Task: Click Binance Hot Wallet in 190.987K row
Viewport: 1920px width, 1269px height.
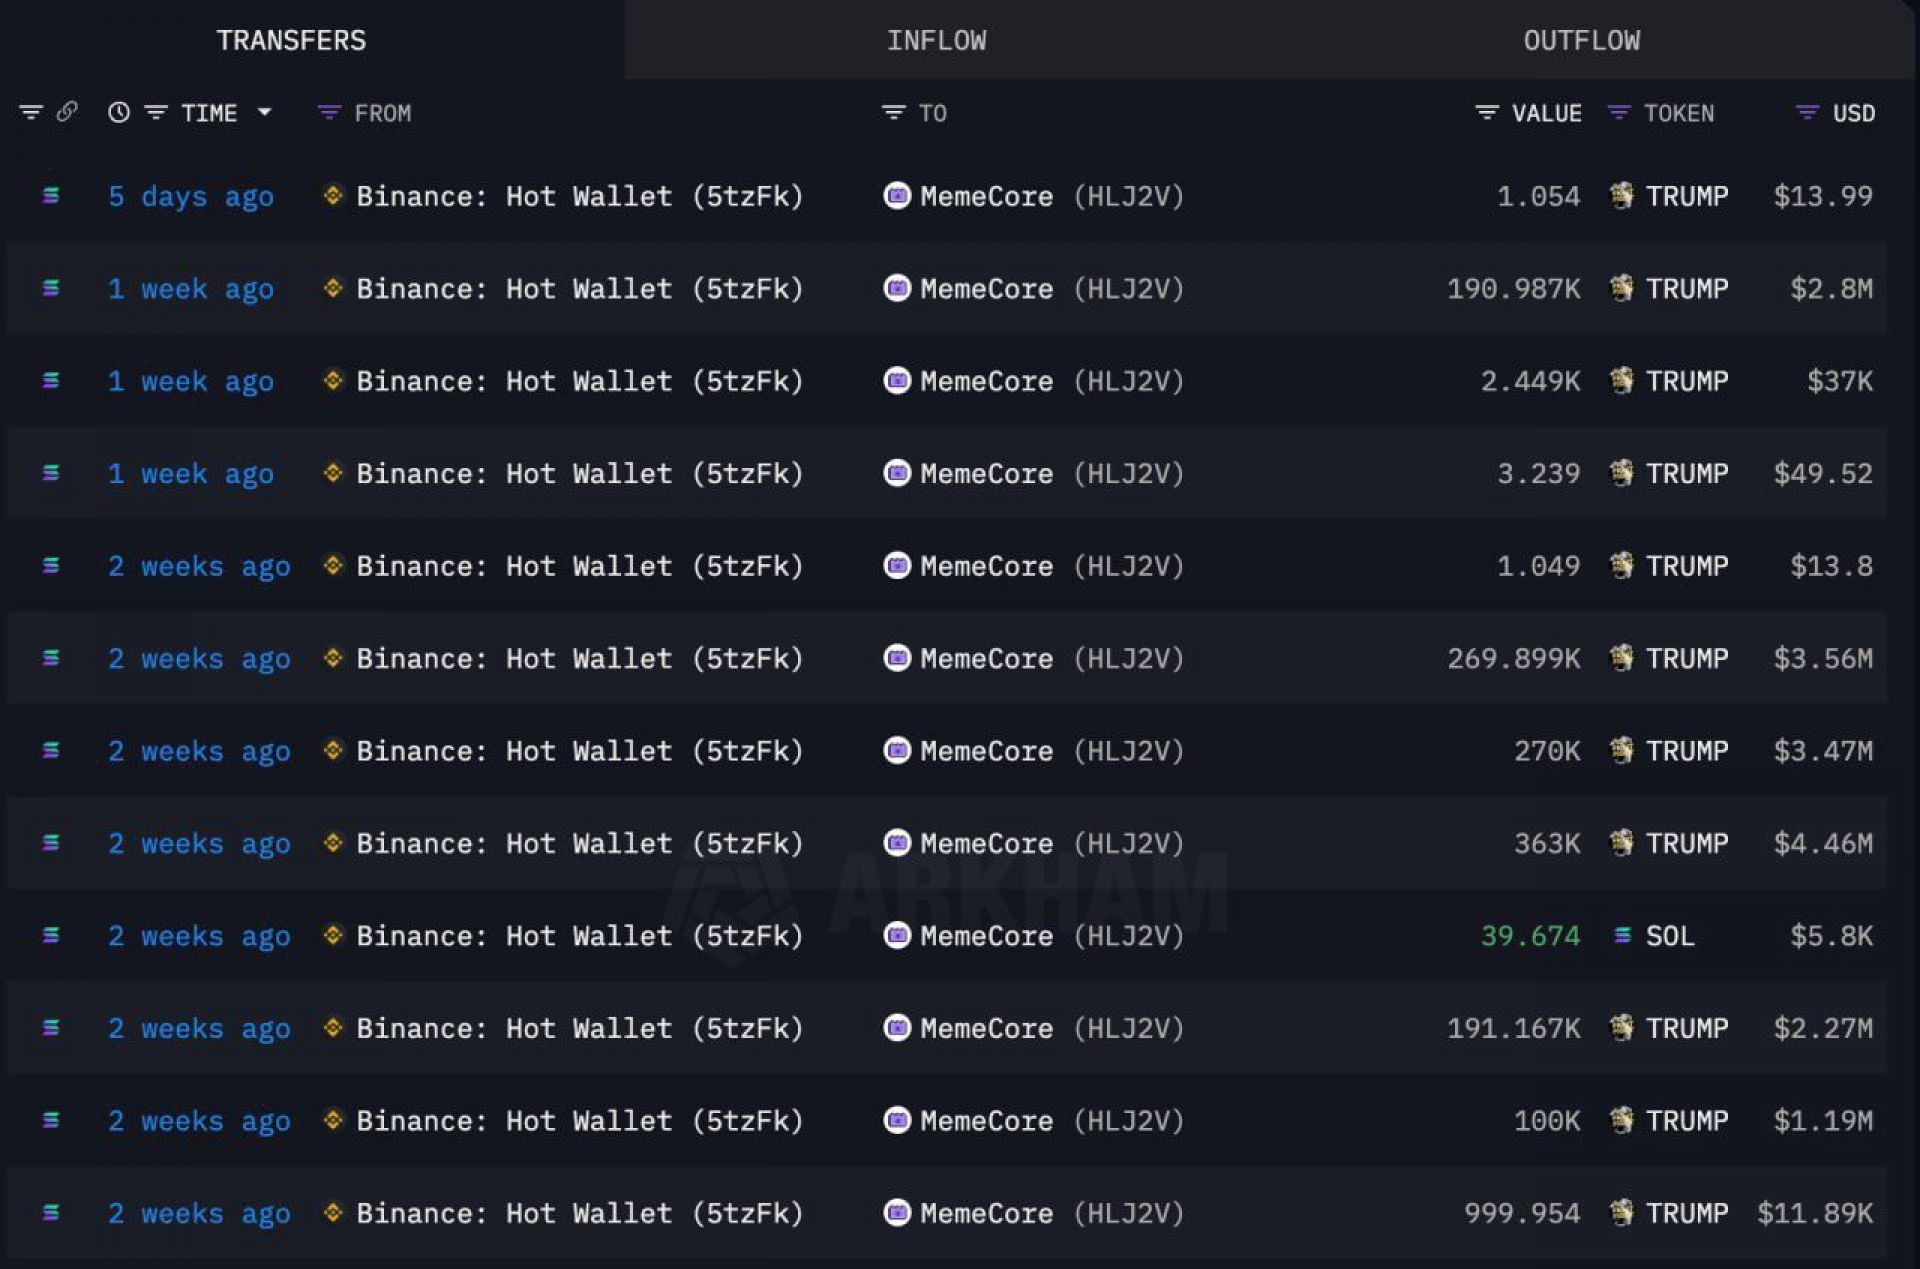Action: click(580, 289)
